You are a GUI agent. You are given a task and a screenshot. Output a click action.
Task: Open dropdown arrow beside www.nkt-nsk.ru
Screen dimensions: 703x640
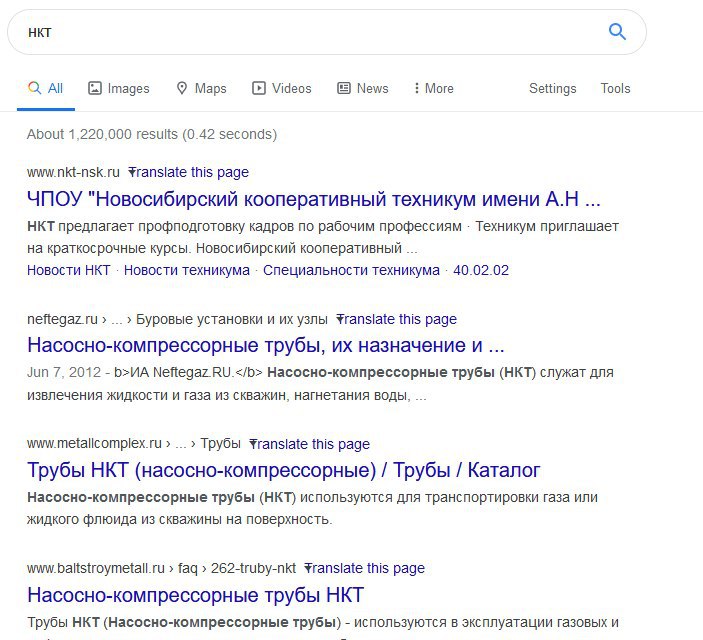point(131,171)
